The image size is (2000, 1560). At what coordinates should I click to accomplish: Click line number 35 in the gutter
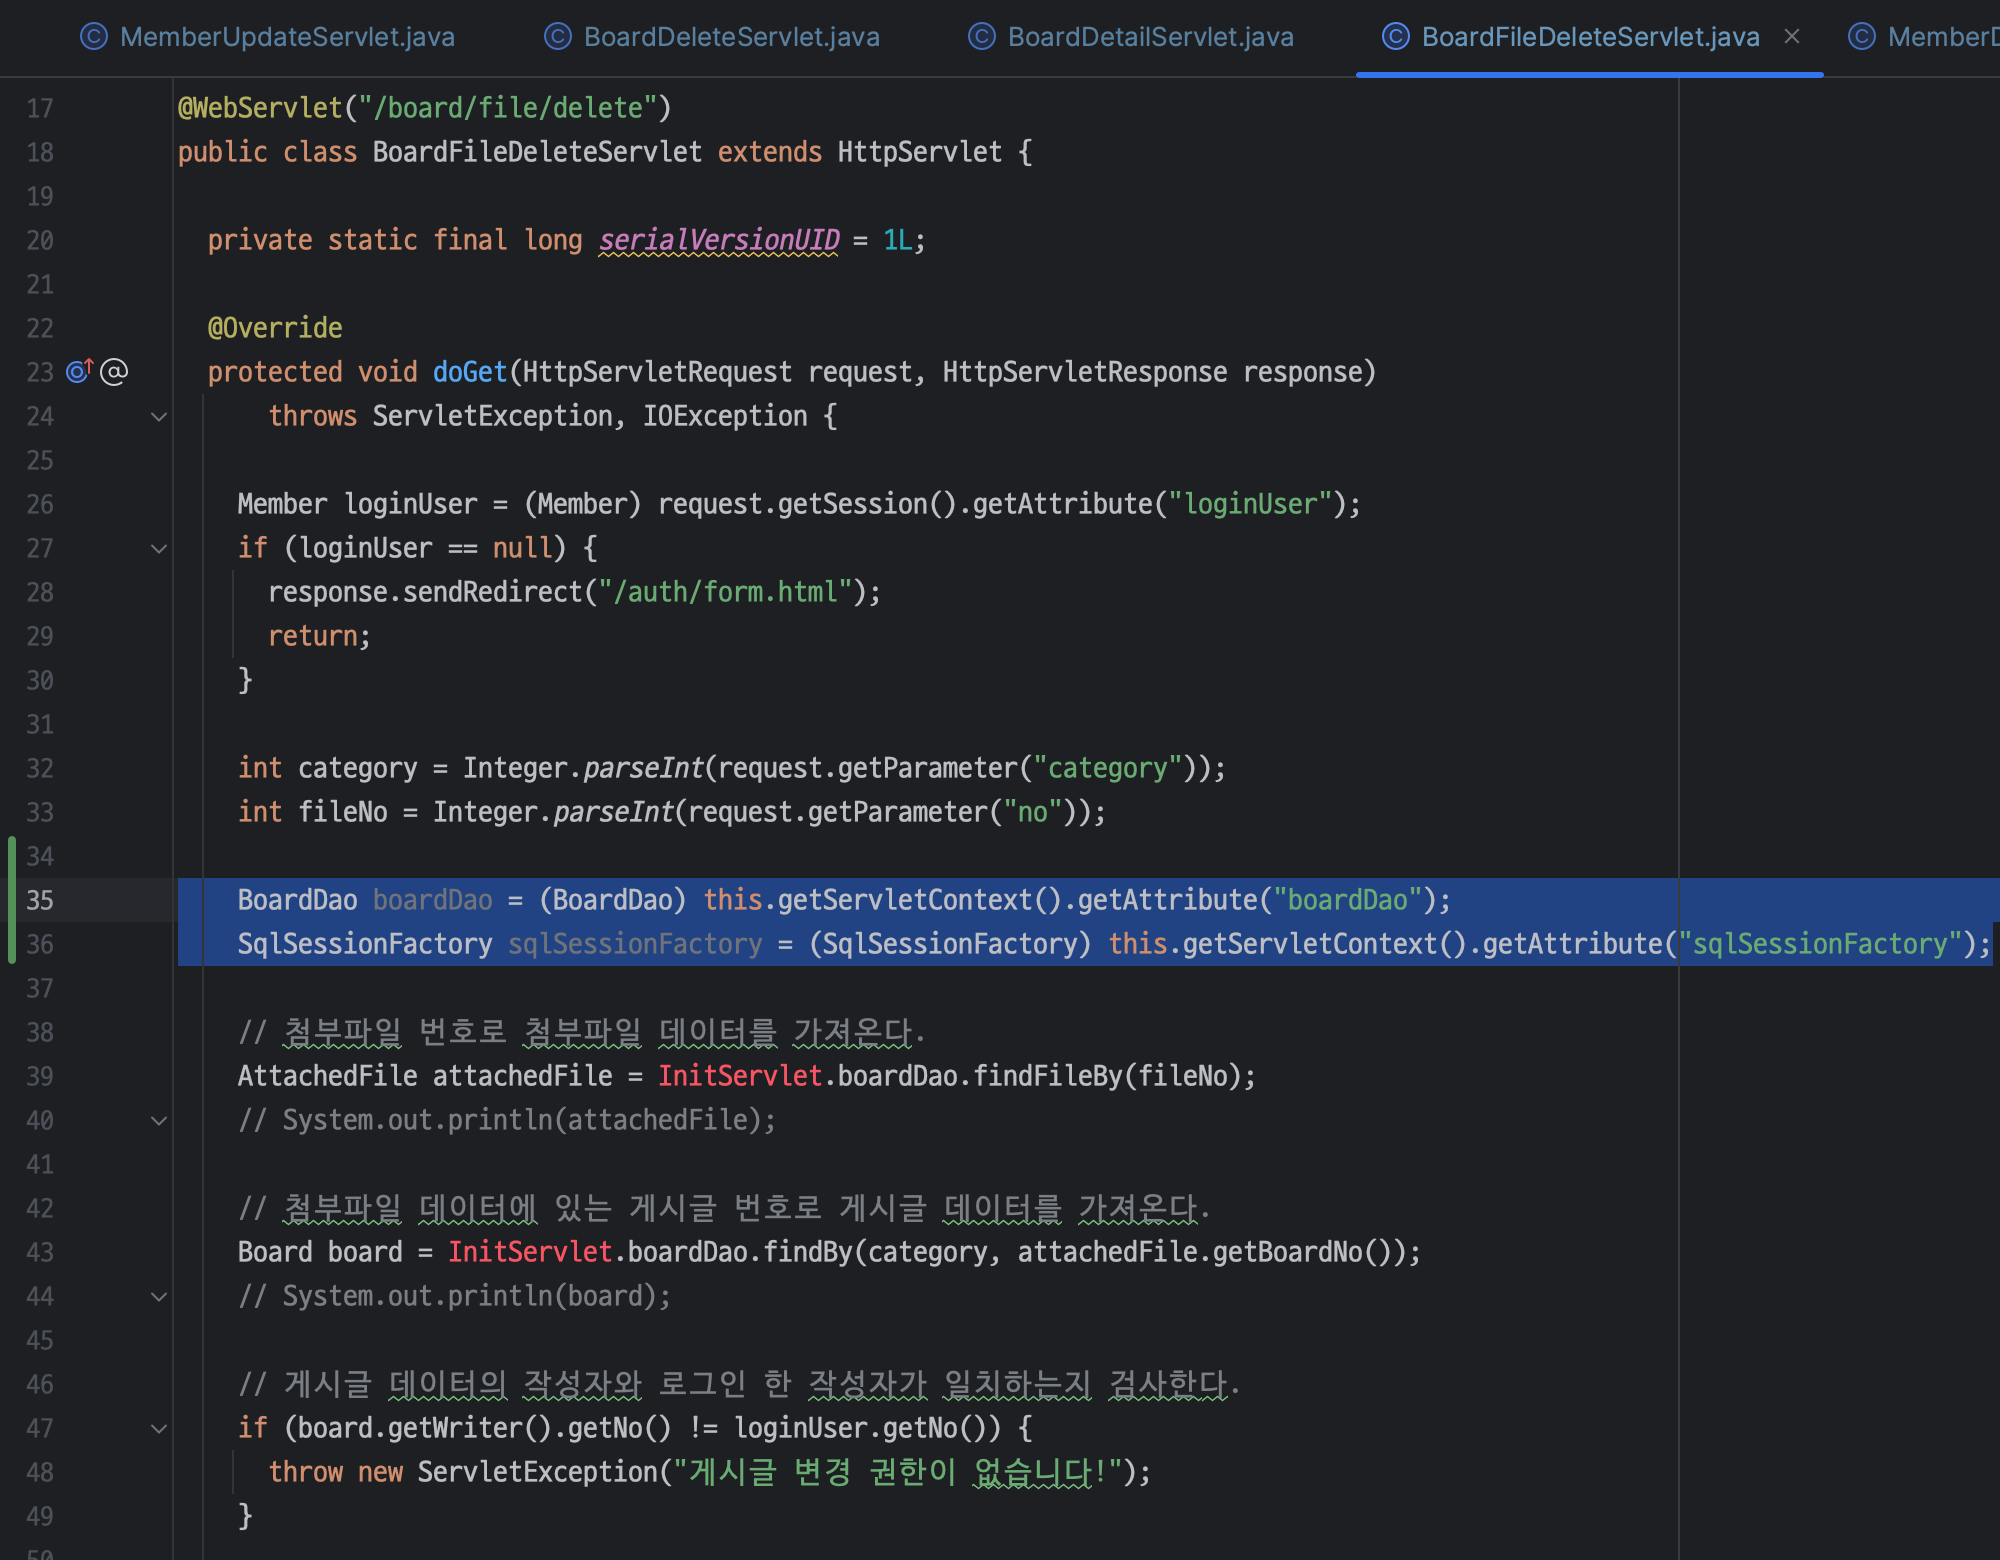coord(40,900)
